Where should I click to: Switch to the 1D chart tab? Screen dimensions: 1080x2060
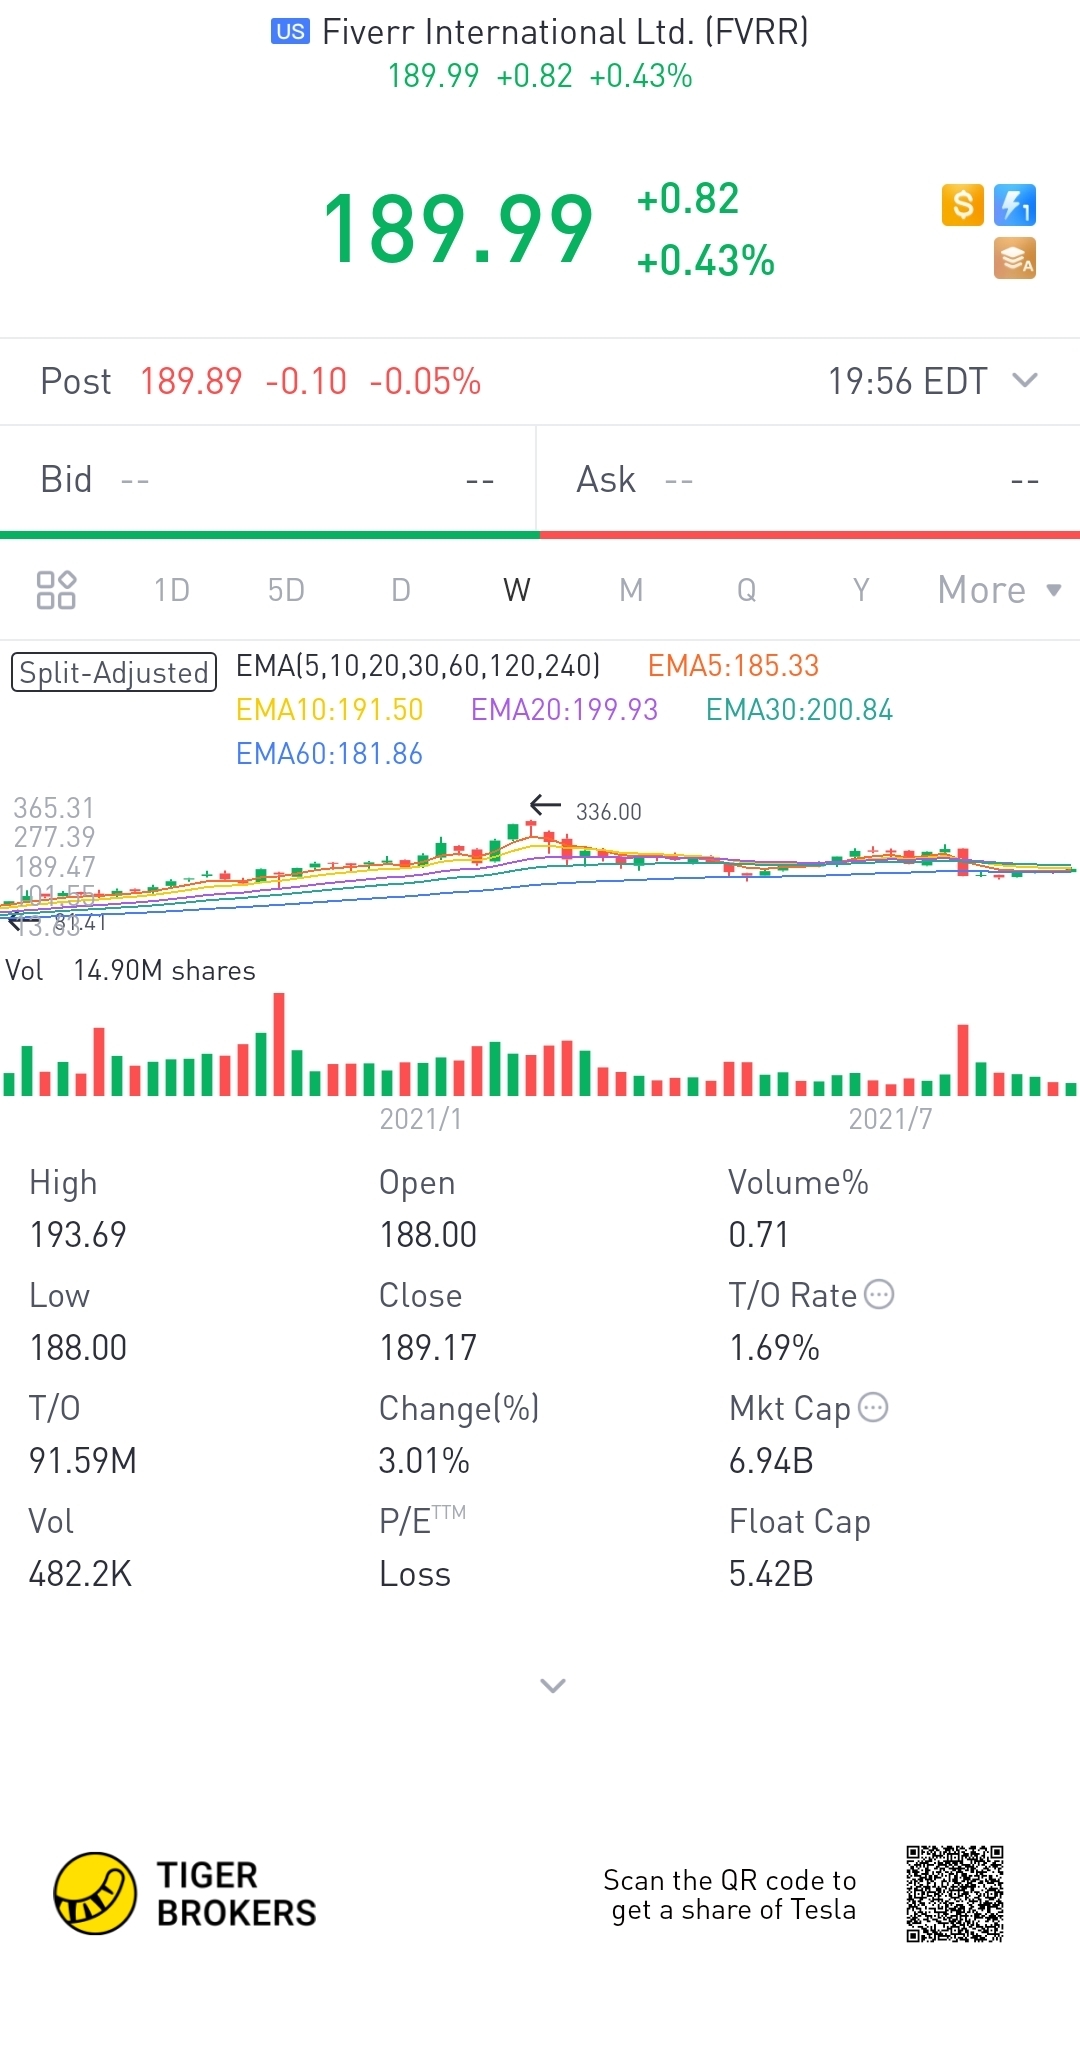[x=172, y=590]
